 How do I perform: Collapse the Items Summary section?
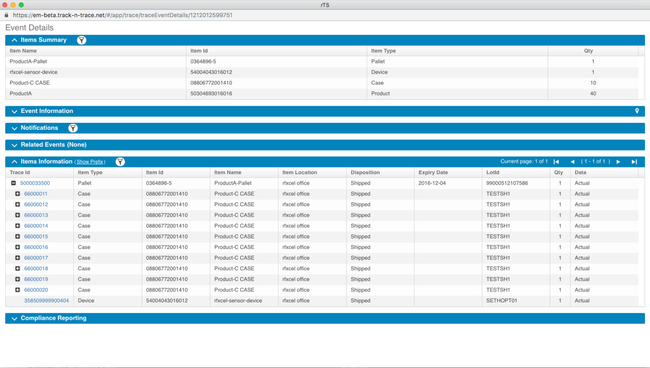(15, 40)
